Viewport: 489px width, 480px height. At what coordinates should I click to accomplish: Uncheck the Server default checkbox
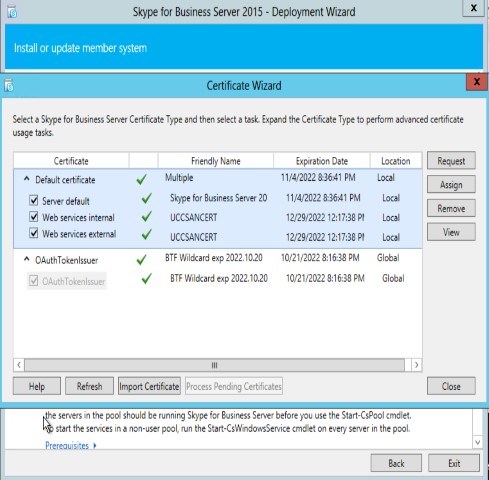point(34,200)
